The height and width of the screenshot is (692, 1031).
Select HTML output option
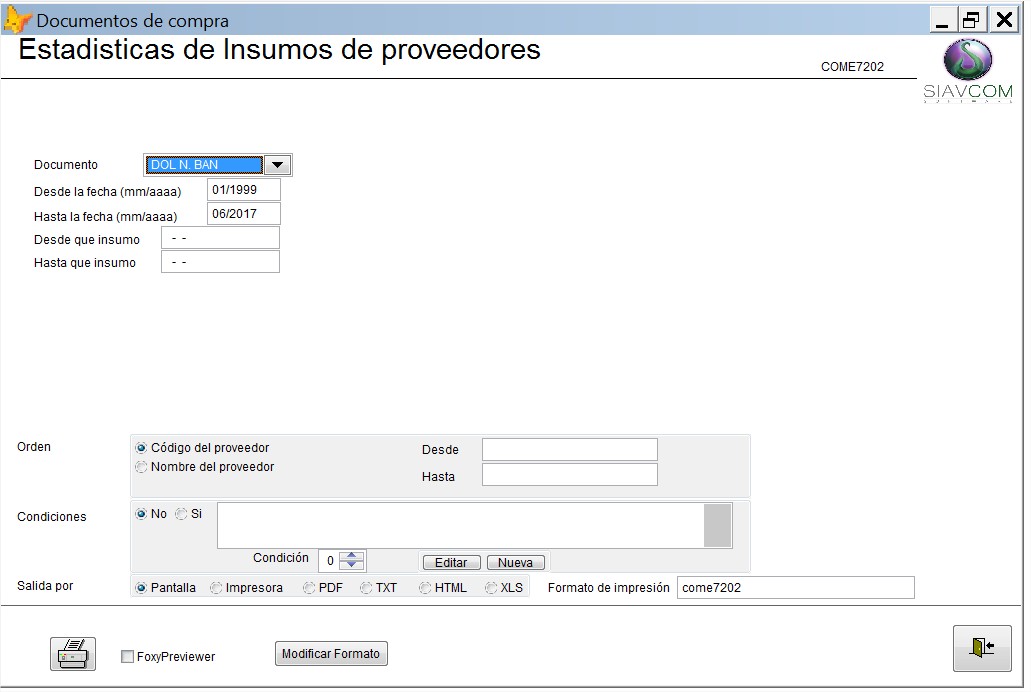(x=425, y=588)
